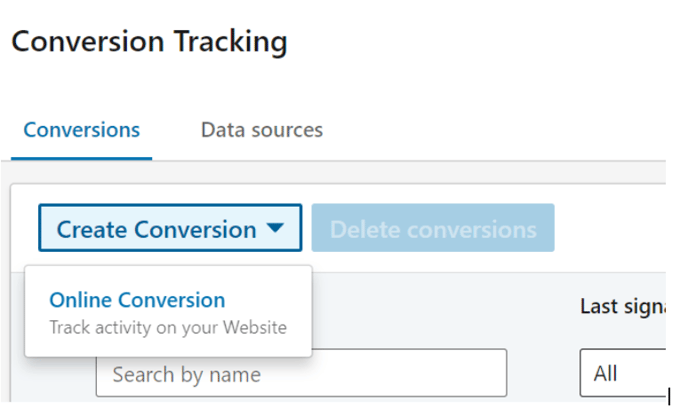The width and height of the screenshot is (688, 416).
Task: Focus the Search by name field
Action: coord(301,373)
